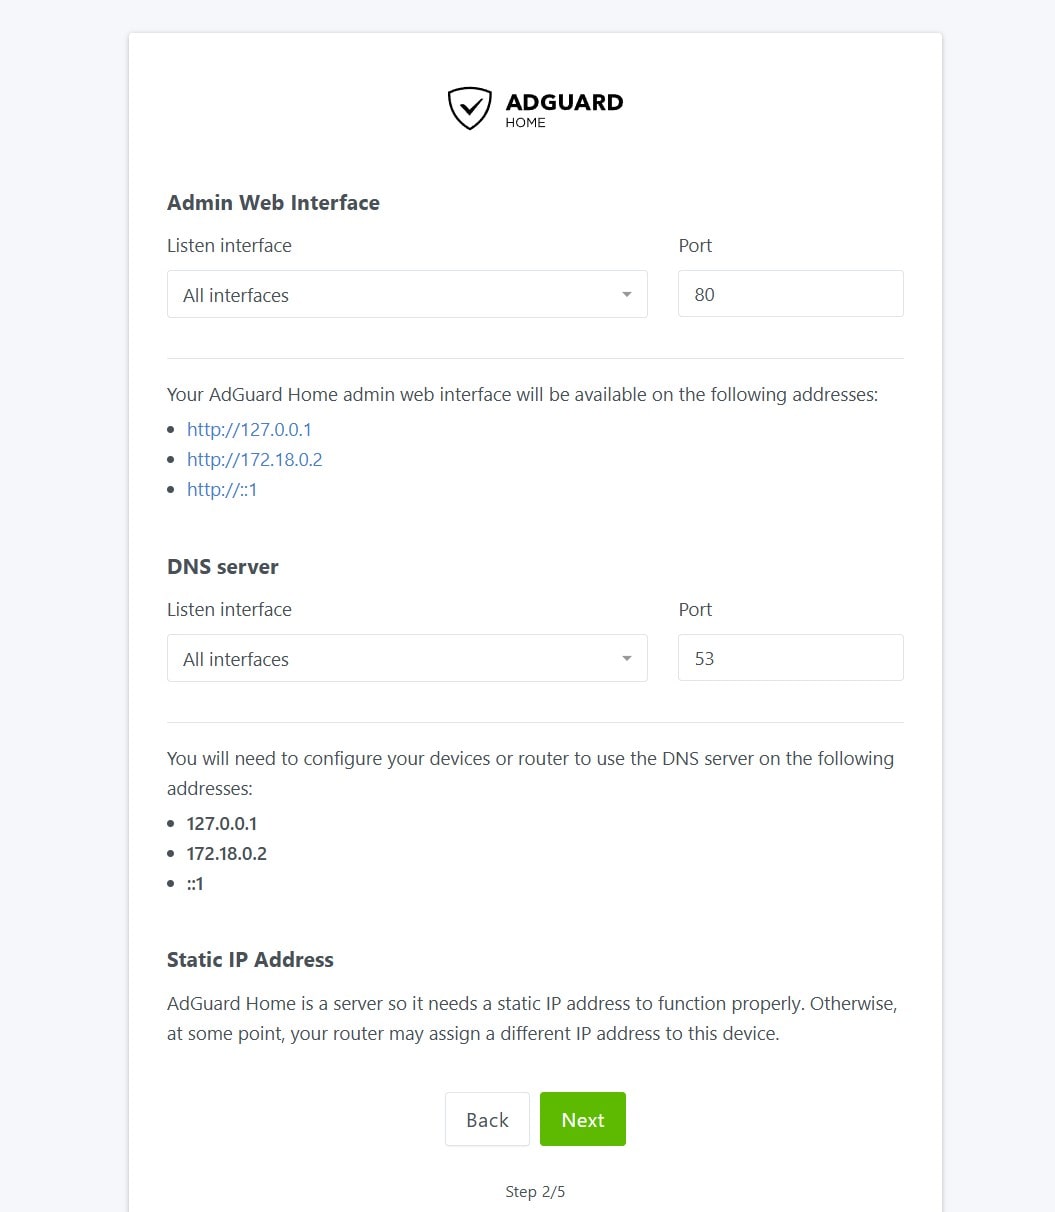The height and width of the screenshot is (1212, 1055).
Task: Select the bold ::1 DNS address
Action: [195, 884]
